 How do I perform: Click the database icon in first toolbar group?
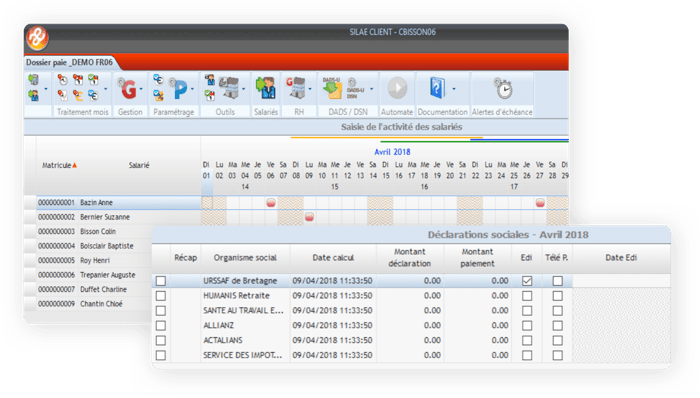33,80
